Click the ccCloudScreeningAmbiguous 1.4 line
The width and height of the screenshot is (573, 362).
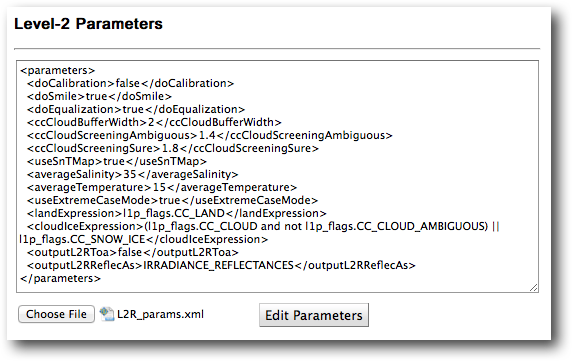pos(209,136)
